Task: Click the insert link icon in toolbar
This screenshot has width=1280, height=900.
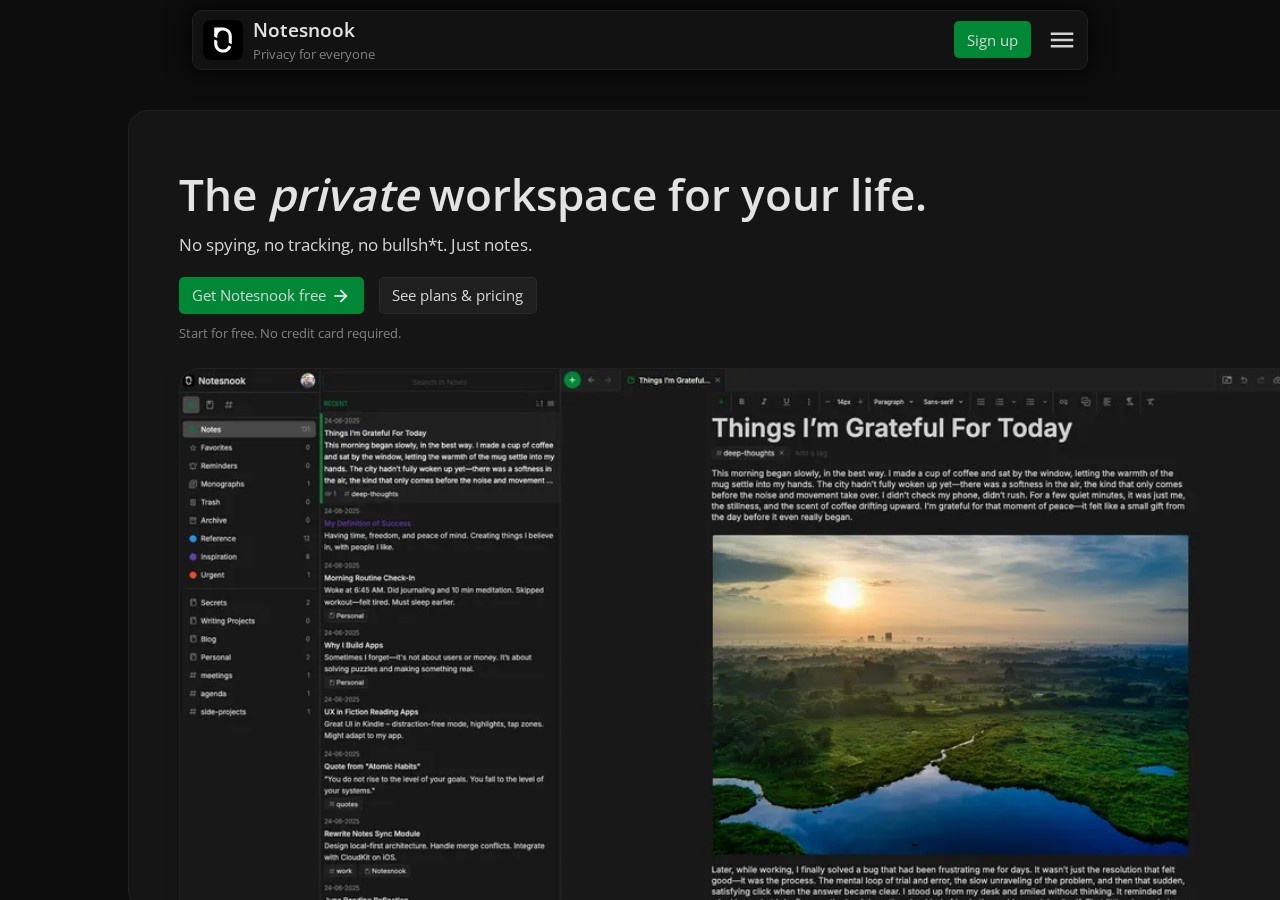Action: pos(1063,402)
